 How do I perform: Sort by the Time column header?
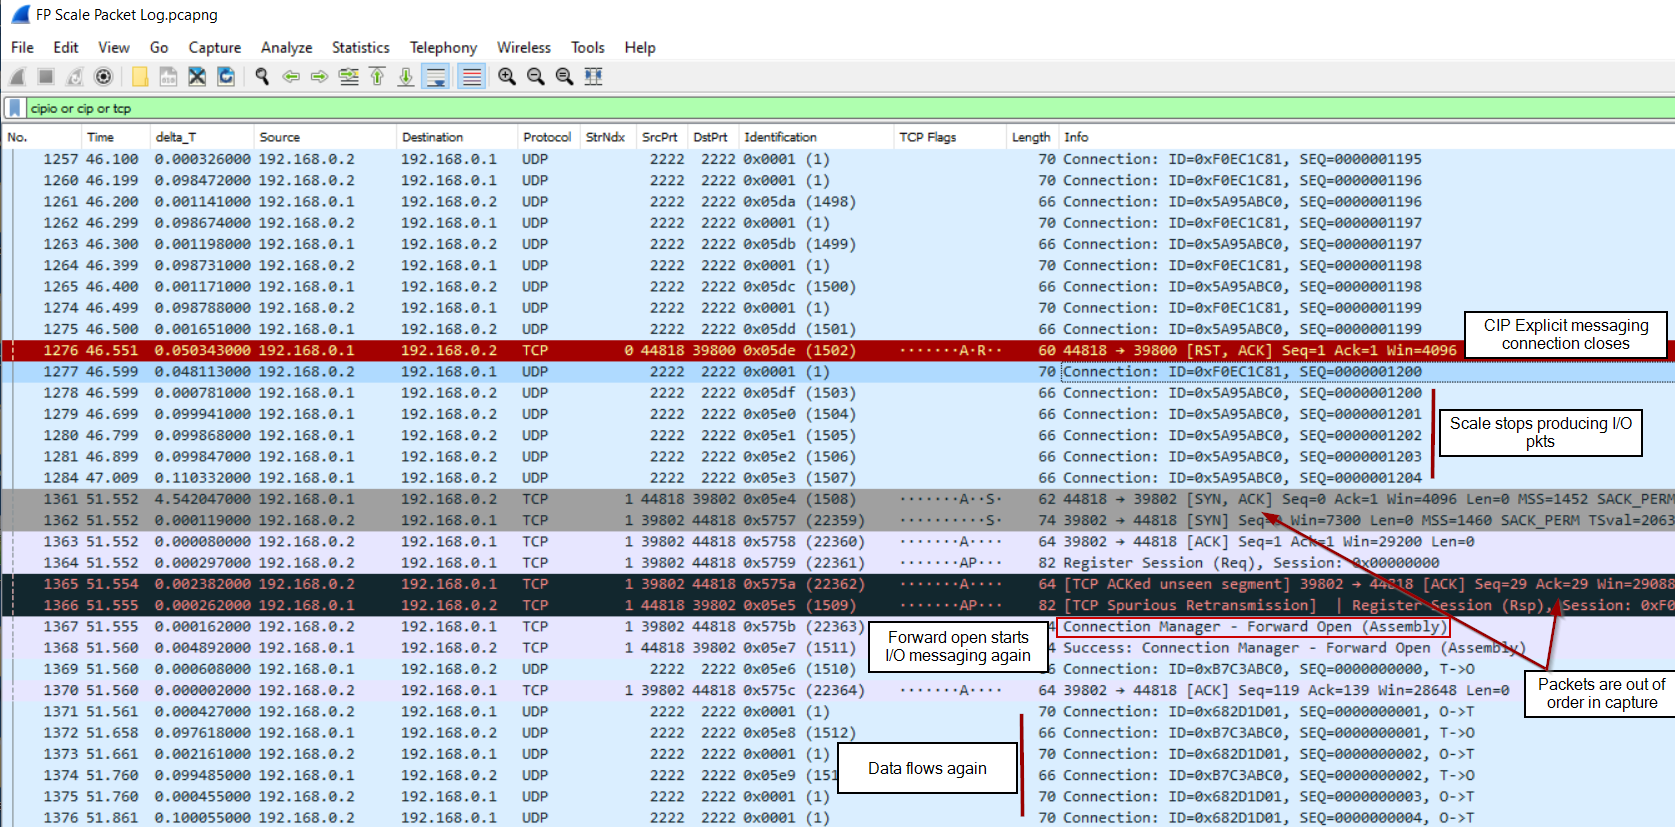pos(115,137)
